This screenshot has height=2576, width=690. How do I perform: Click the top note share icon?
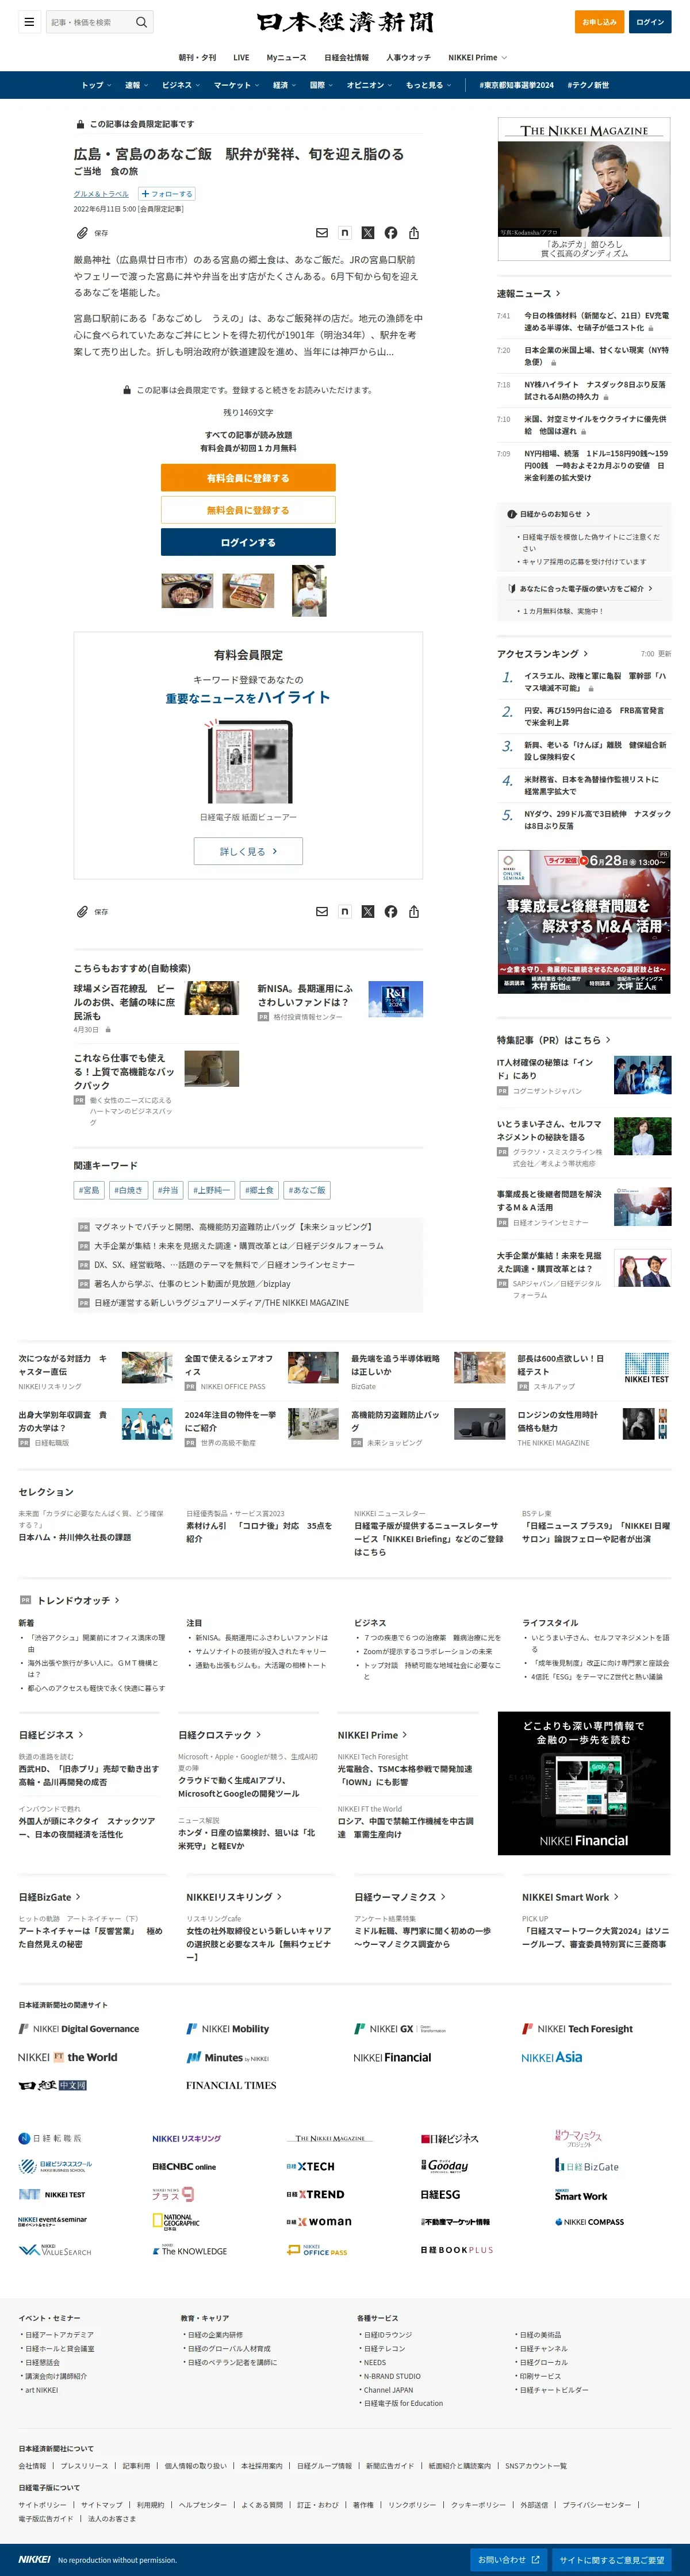point(345,233)
